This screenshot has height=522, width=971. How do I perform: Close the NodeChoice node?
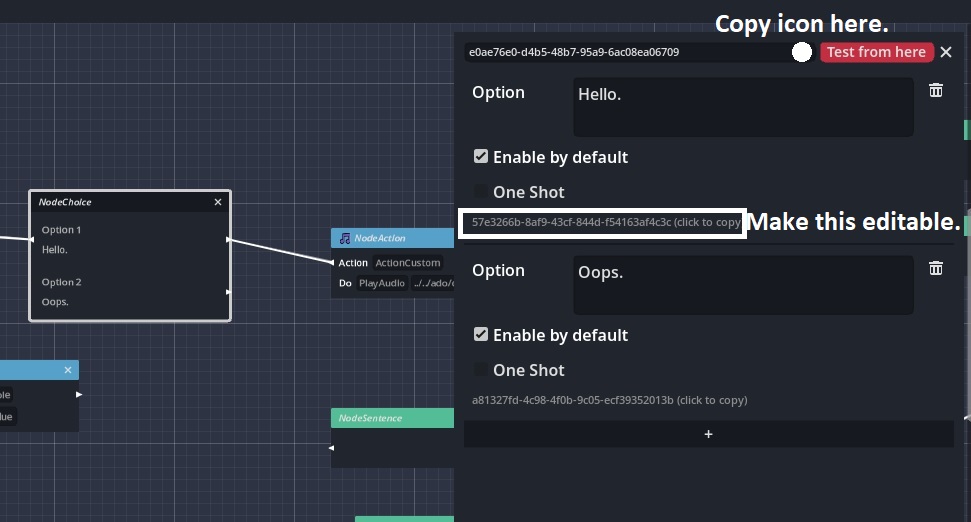click(x=218, y=202)
